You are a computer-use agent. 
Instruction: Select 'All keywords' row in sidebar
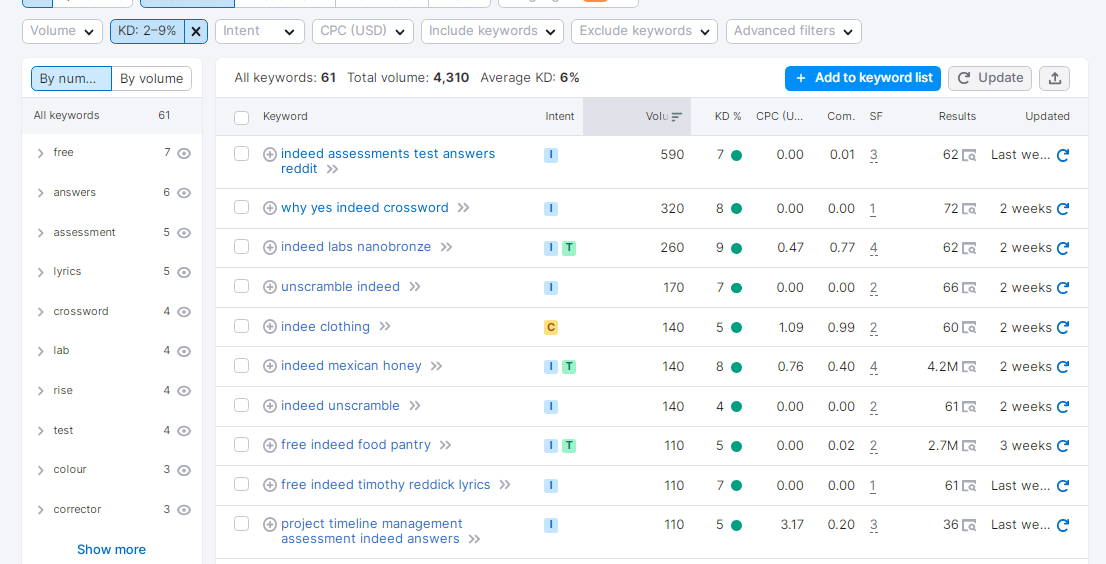[x=111, y=116]
